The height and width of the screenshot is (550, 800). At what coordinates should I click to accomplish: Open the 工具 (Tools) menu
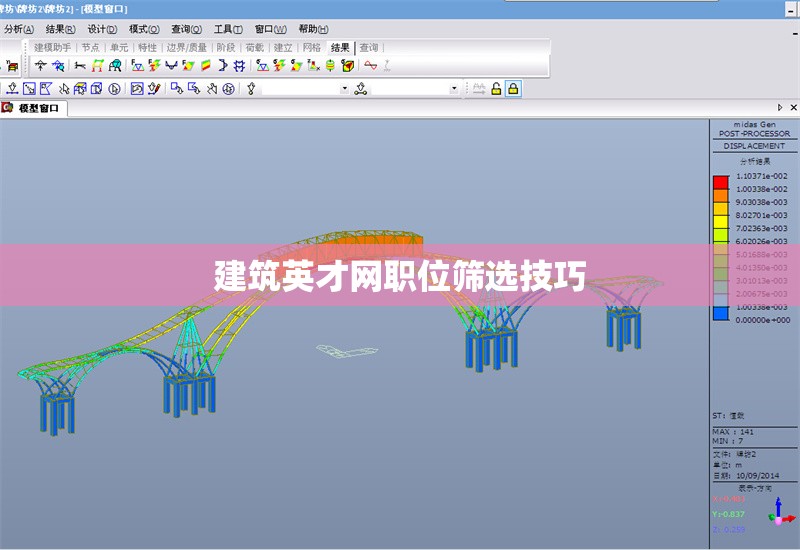tap(228, 29)
